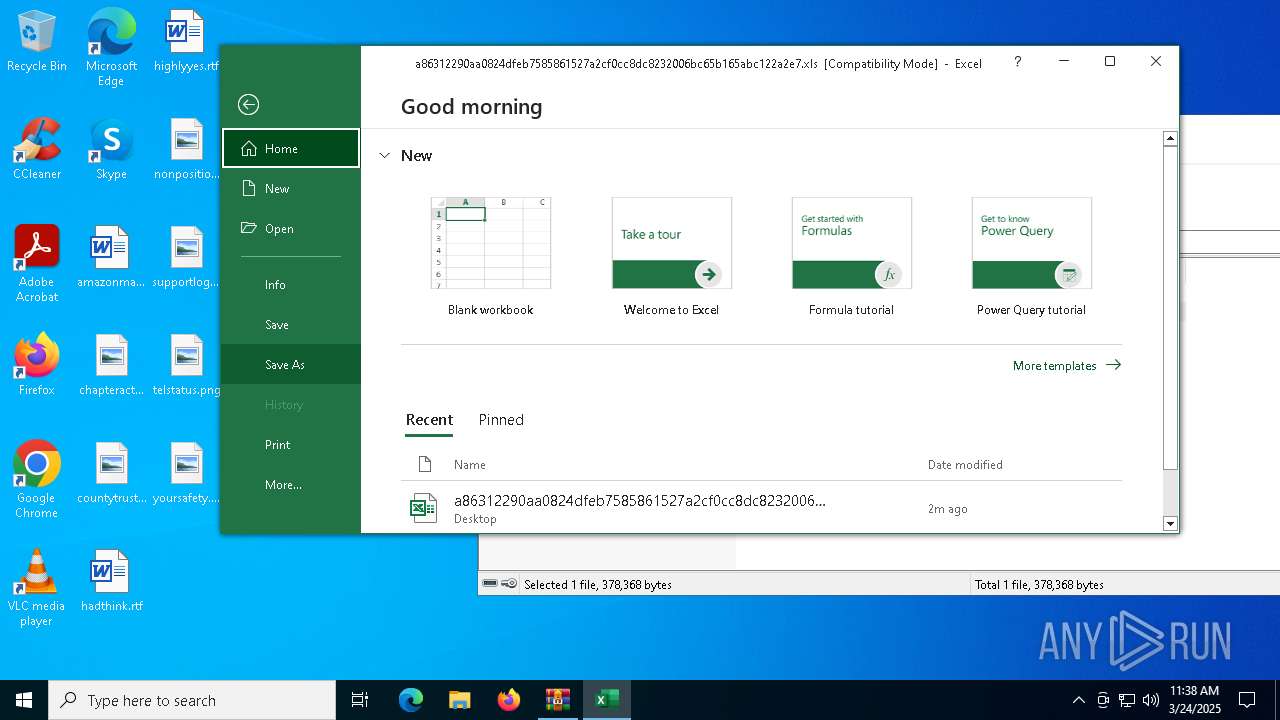Select chapteract... image file on desktop
The width and height of the screenshot is (1280, 720).
(111, 365)
